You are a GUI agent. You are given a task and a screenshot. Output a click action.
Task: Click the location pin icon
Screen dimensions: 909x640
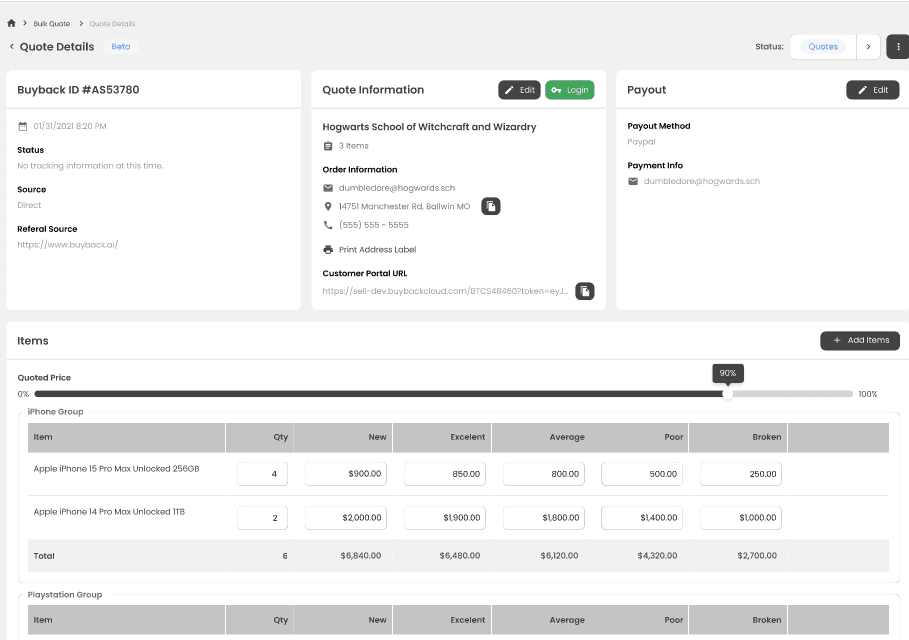click(x=328, y=206)
